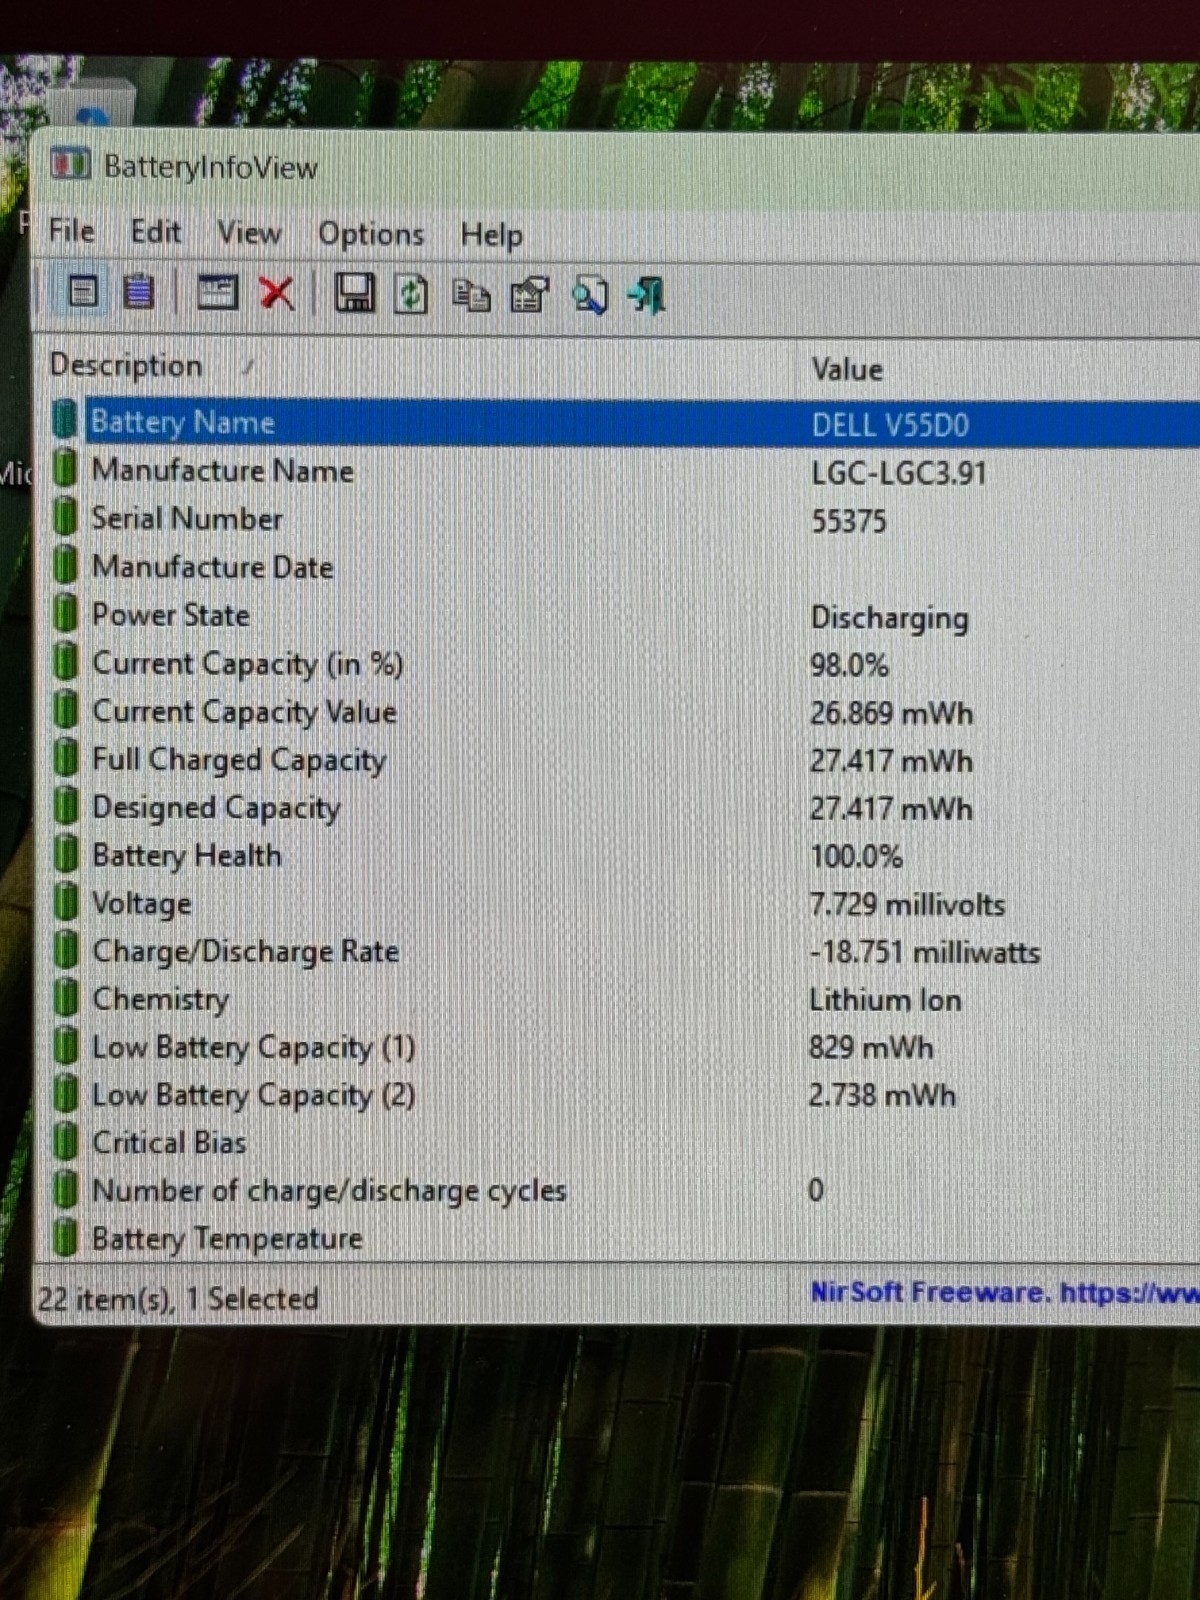Copy selected items toolbar icon
Viewport: 1200px width, 1600px height.
tap(470, 296)
